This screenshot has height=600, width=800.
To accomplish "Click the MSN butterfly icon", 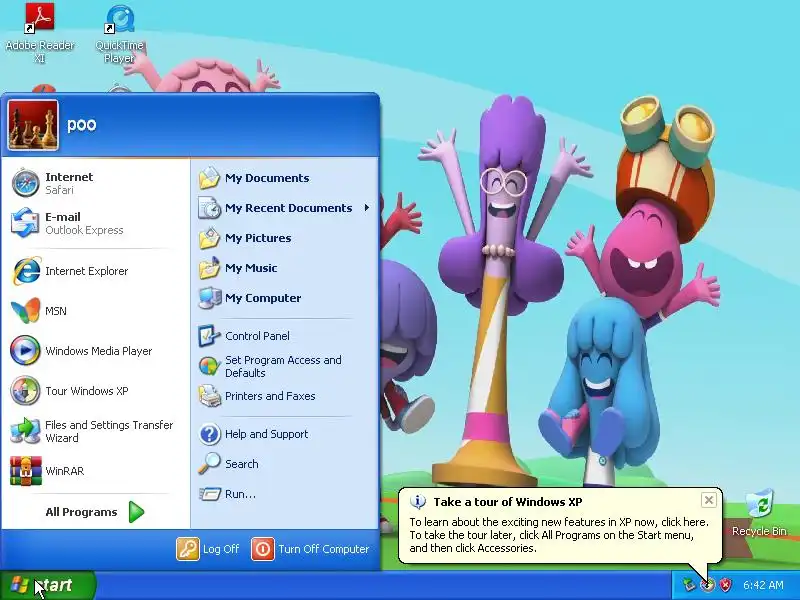I will (x=25, y=311).
